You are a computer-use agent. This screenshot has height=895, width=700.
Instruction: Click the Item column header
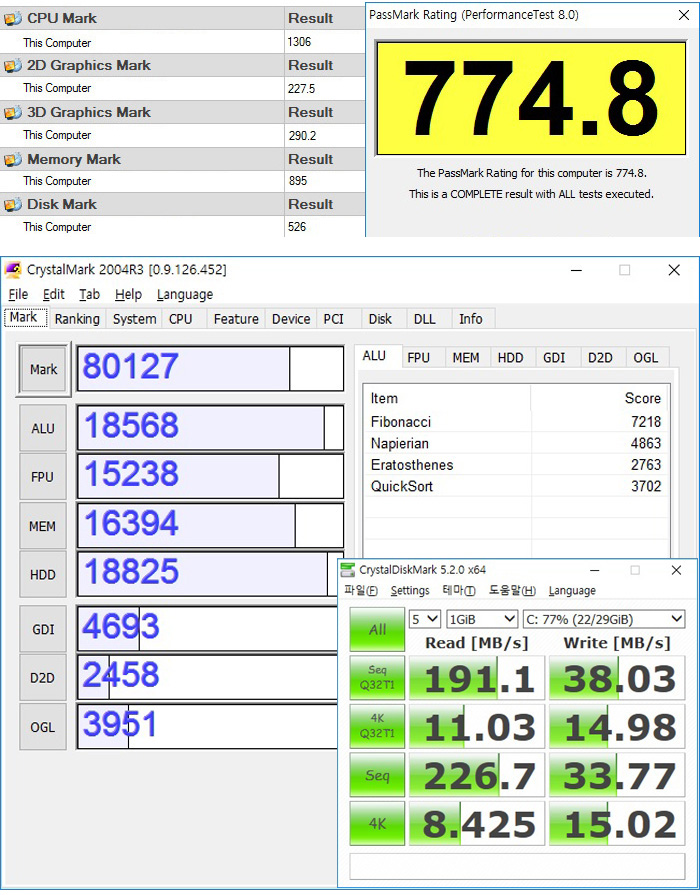(447, 398)
